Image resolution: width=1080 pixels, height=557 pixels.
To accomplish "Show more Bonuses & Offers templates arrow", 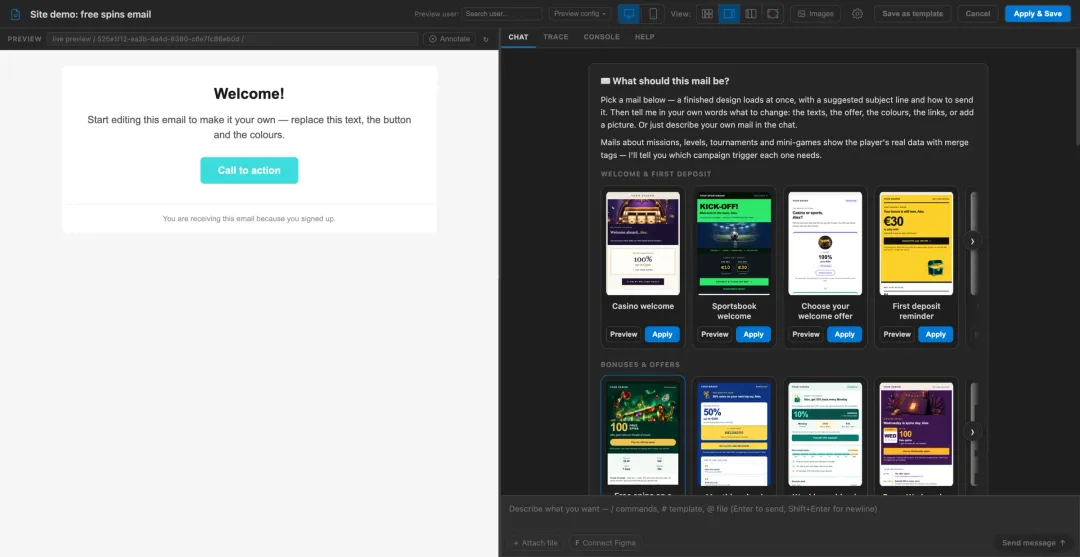I will click(972, 432).
